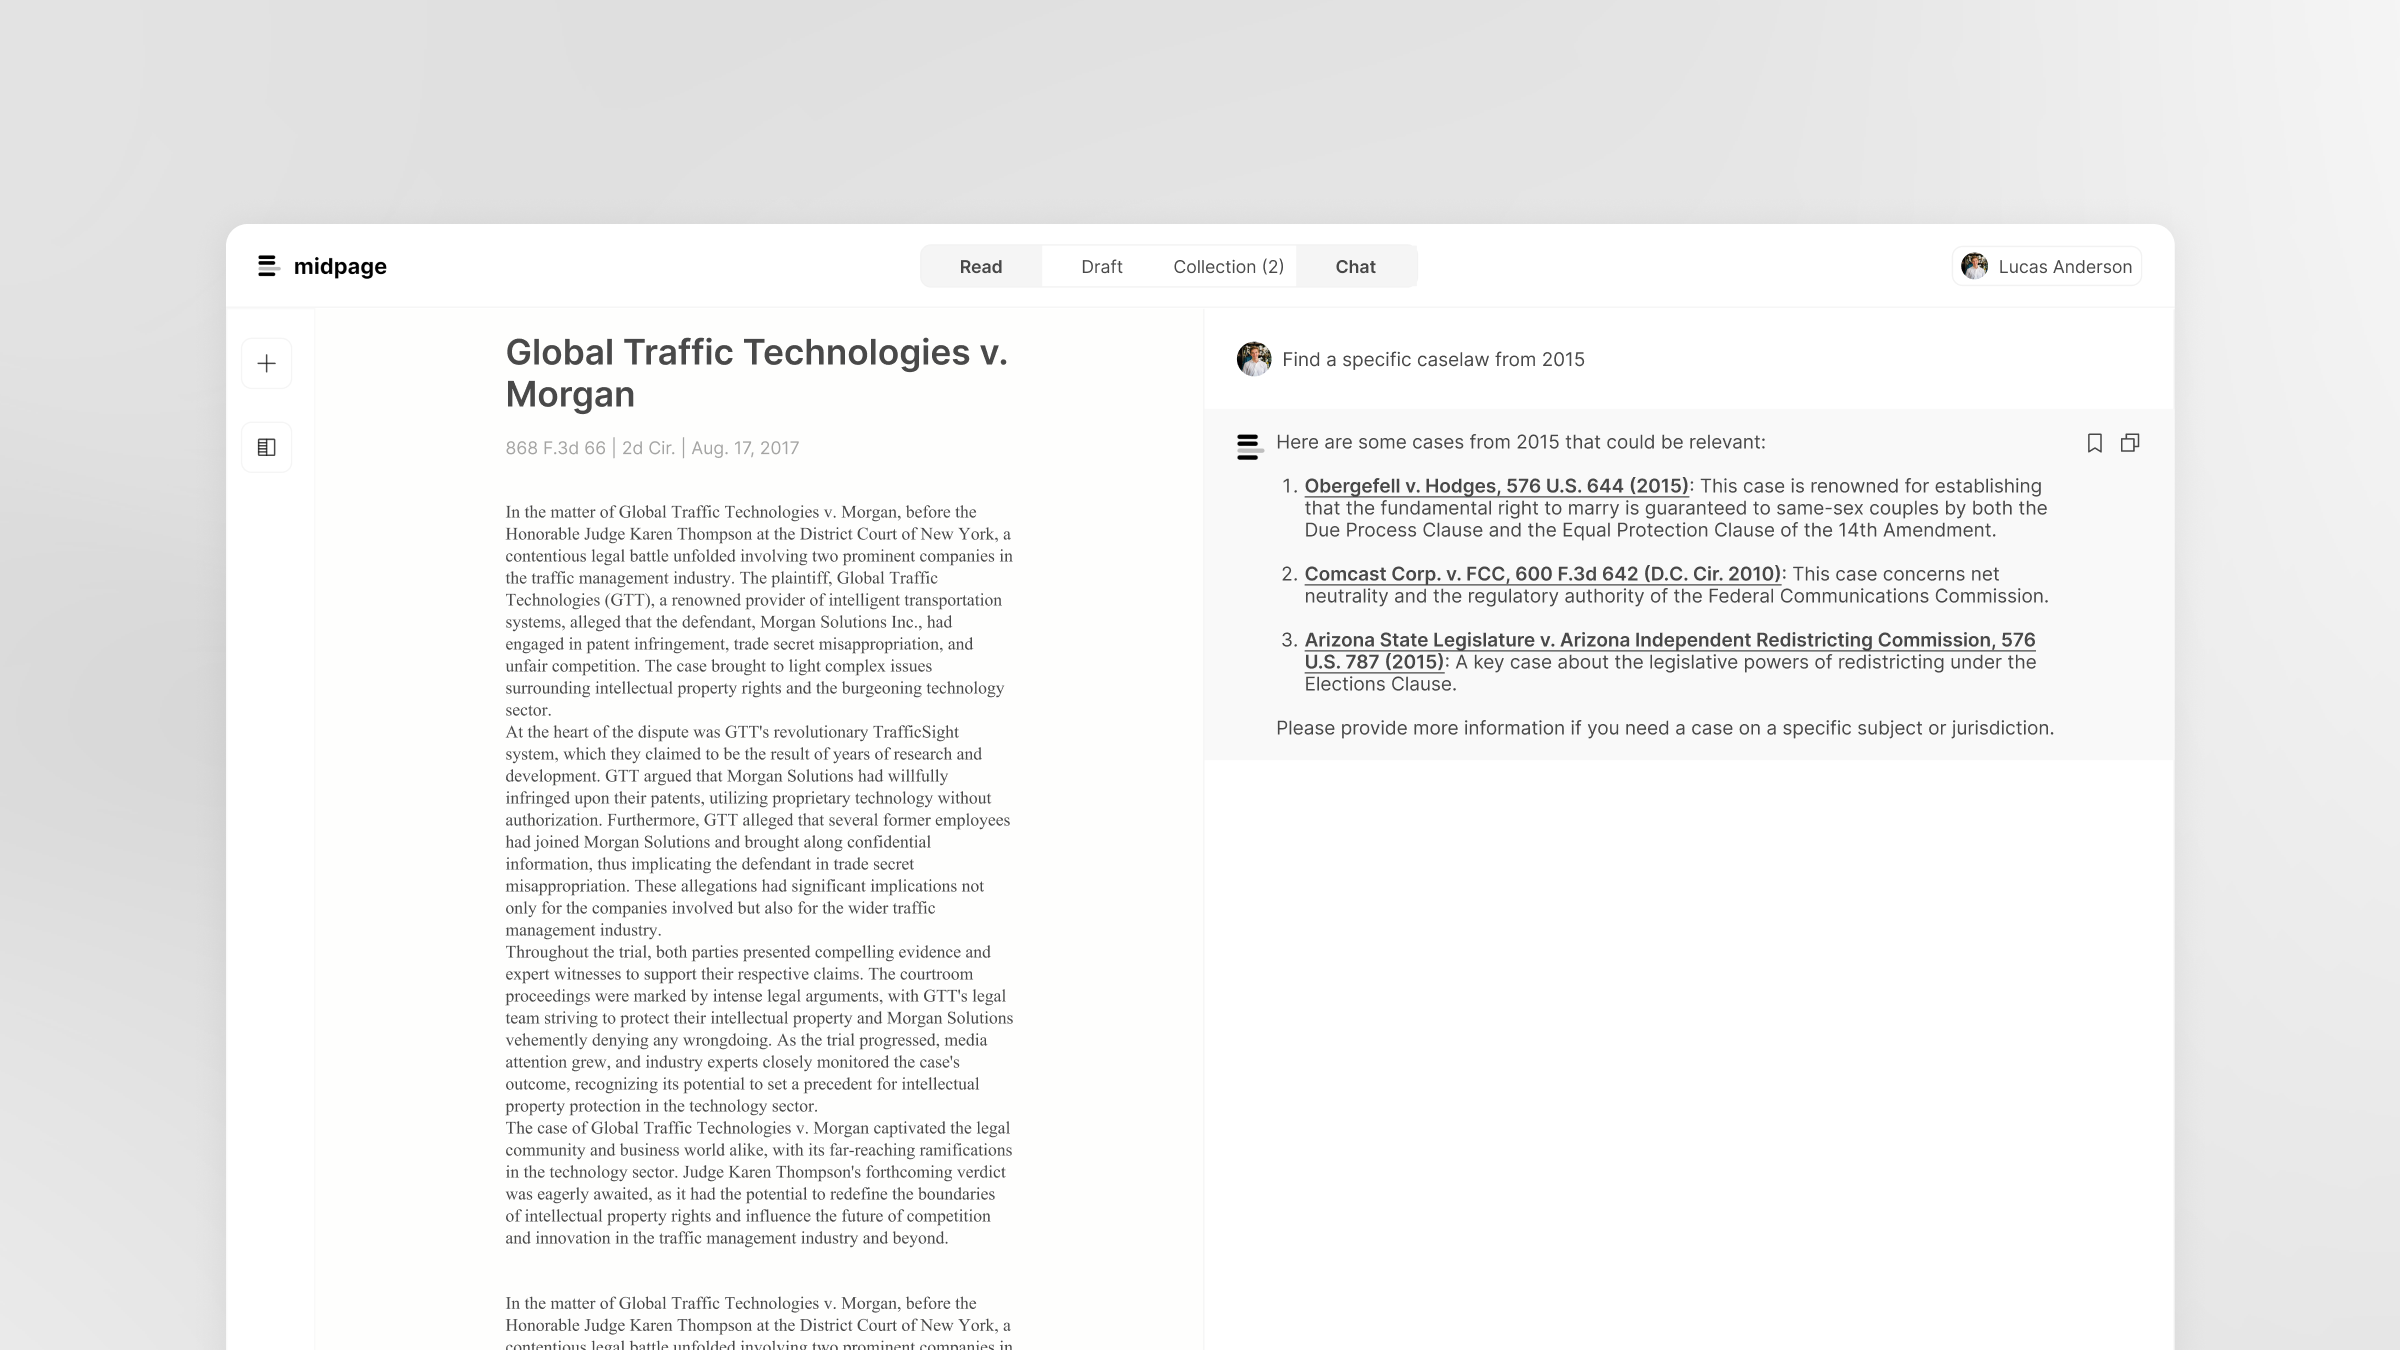The width and height of the screenshot is (2400, 1350).
Task: Open Lucas Anderson's profile picture
Action: (x=1973, y=266)
